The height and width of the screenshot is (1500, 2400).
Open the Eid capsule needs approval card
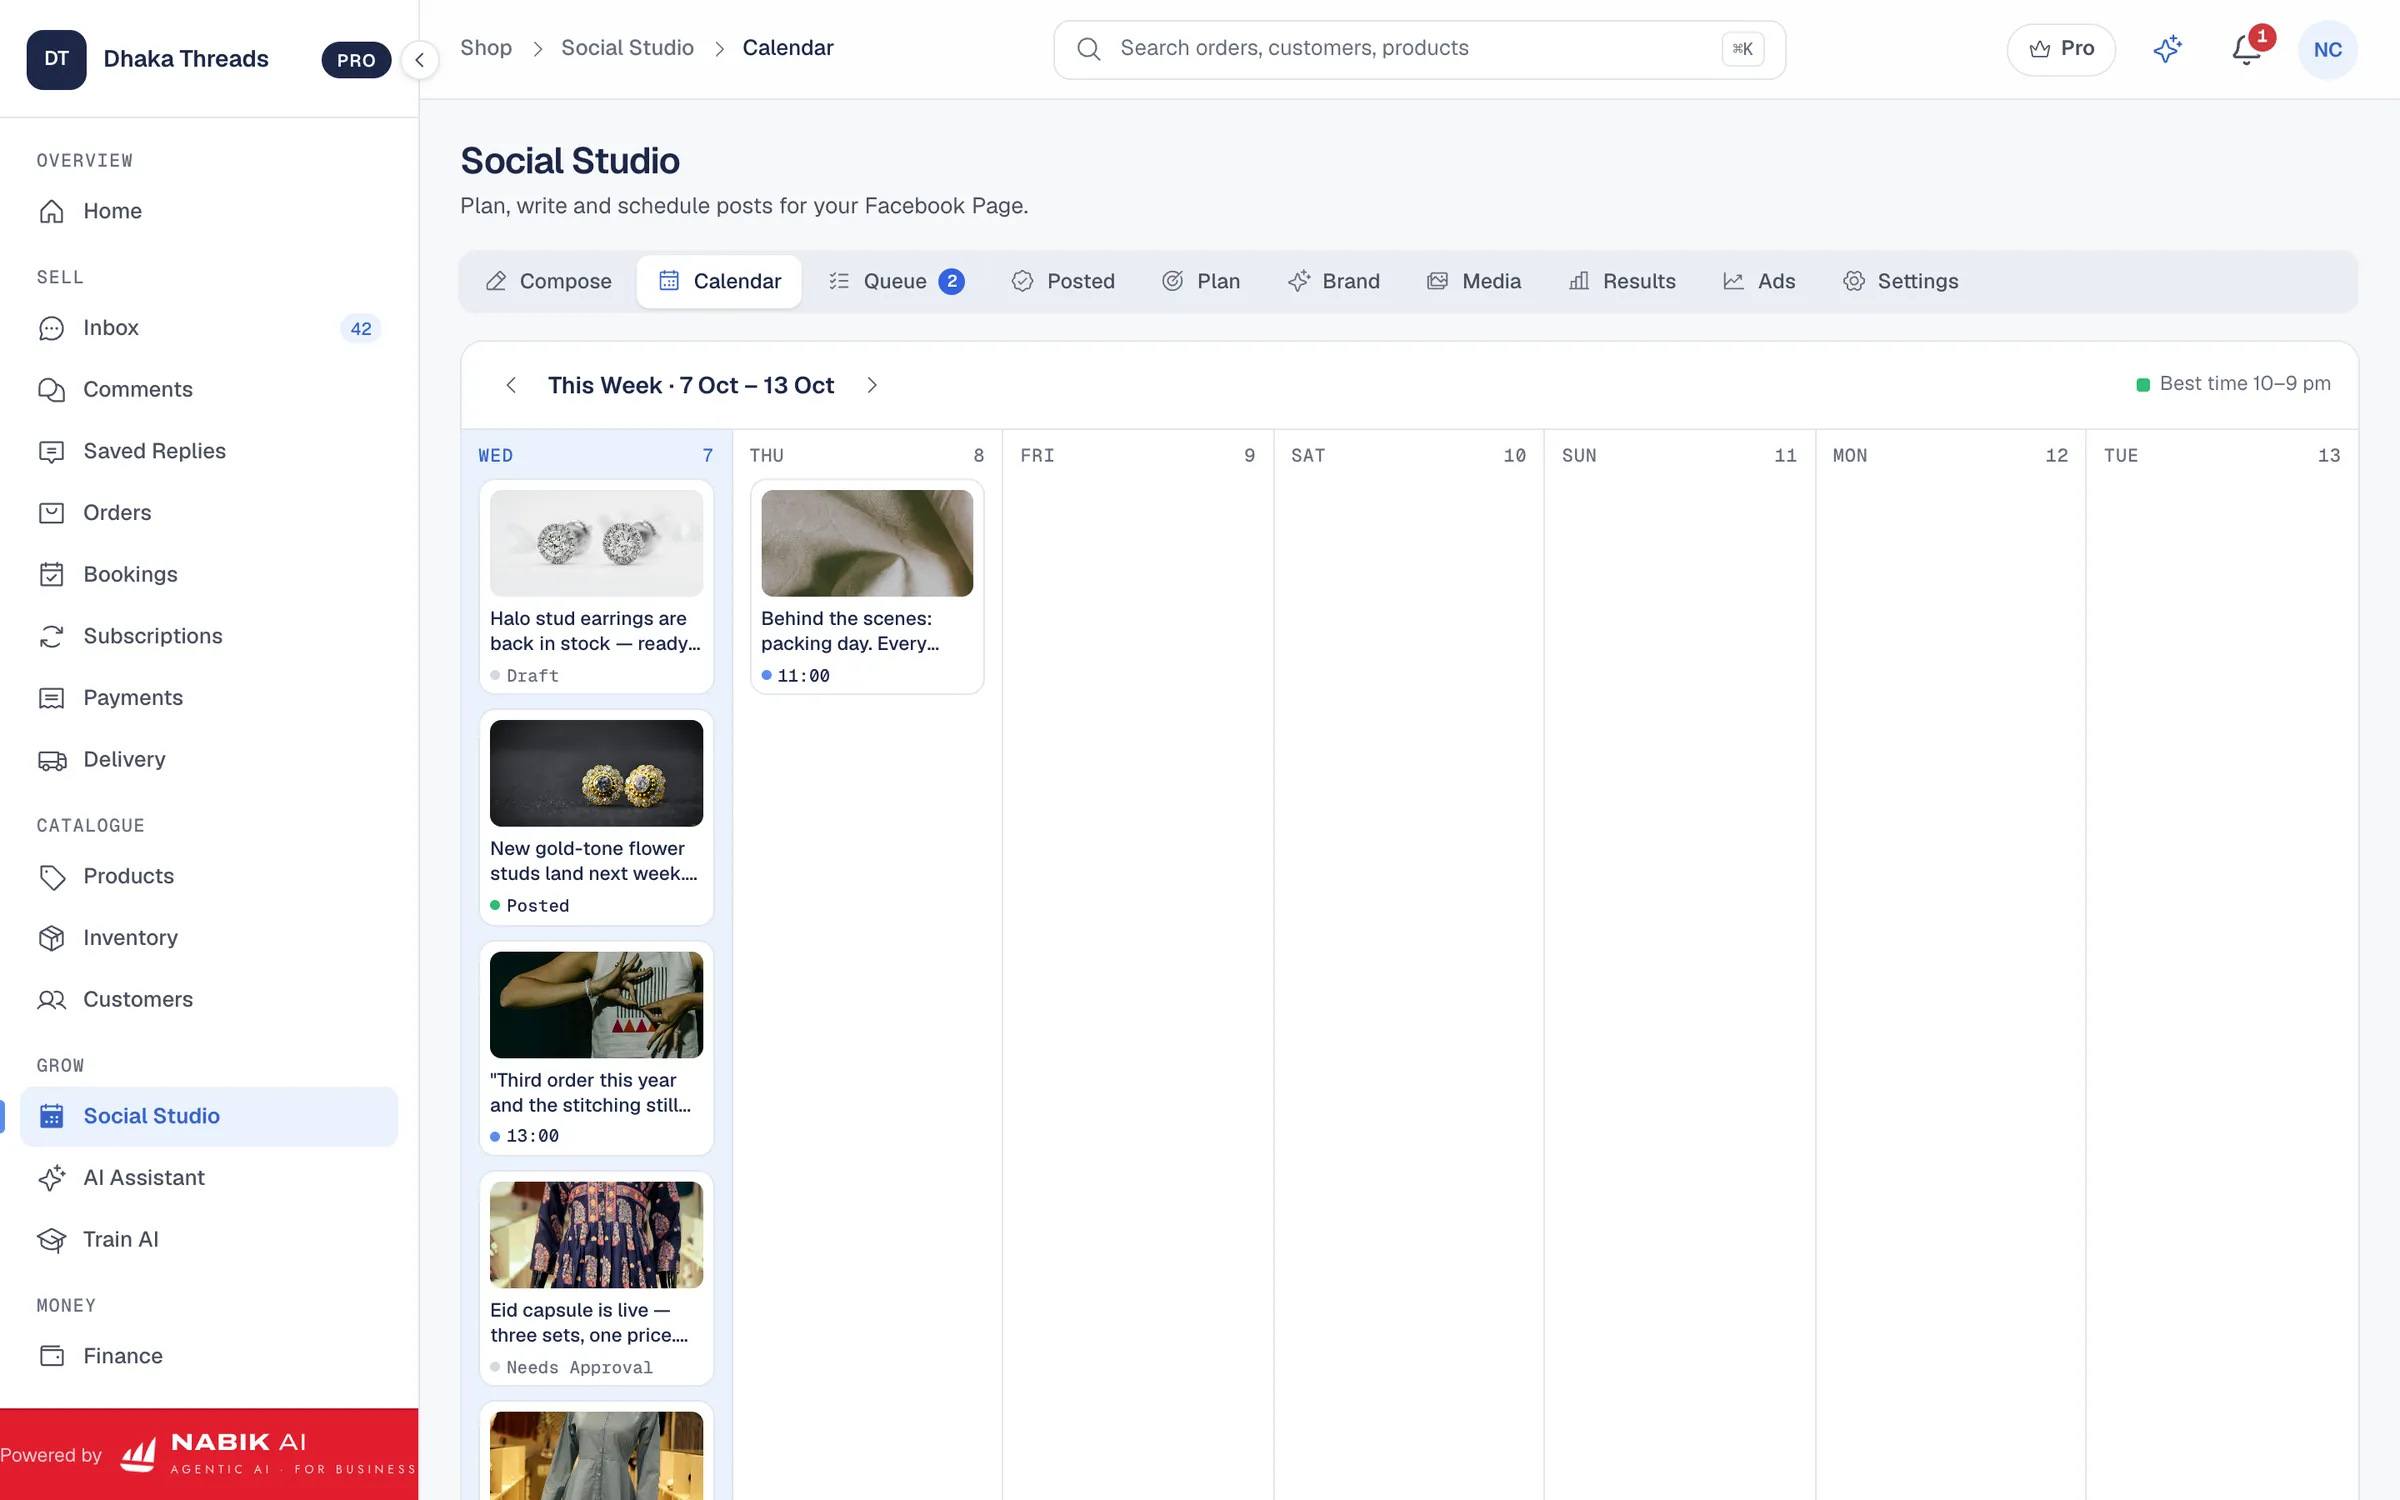coord(596,1278)
